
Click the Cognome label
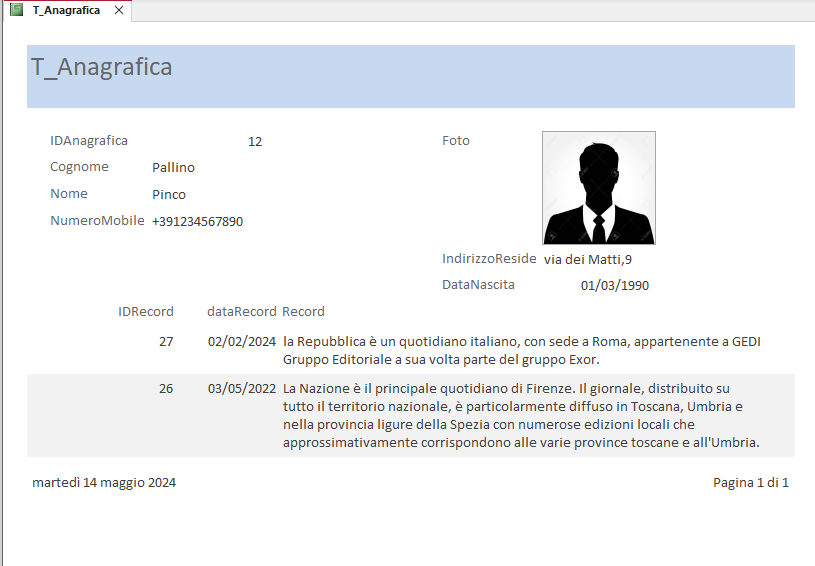coord(79,167)
